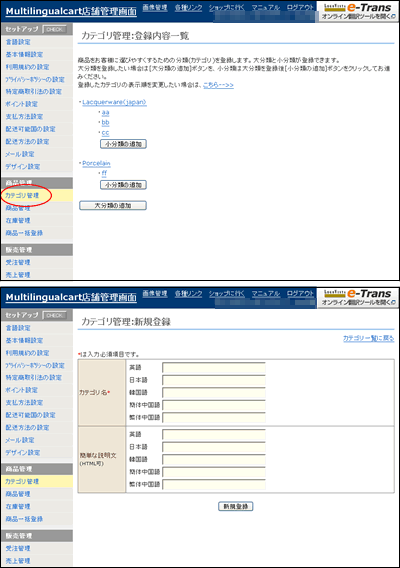The height and width of the screenshot is (568, 400).
Task: Focus 簡単な説明文 英語 input field
Action: coord(214,434)
